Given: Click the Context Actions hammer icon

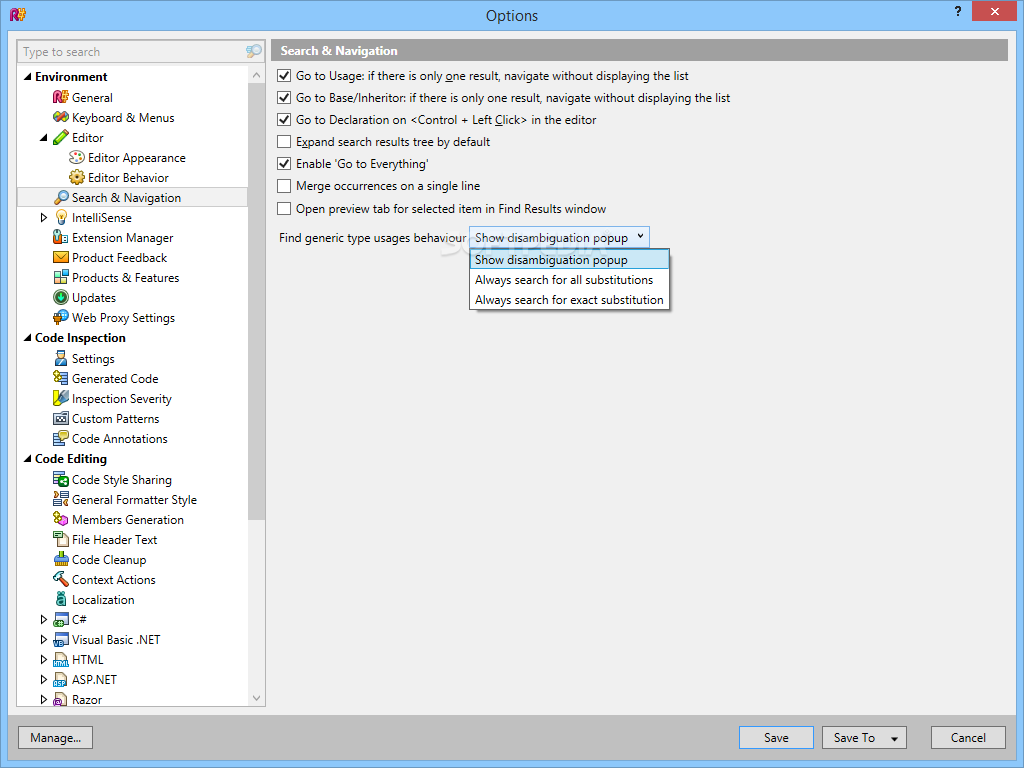Looking at the screenshot, I should [60, 579].
